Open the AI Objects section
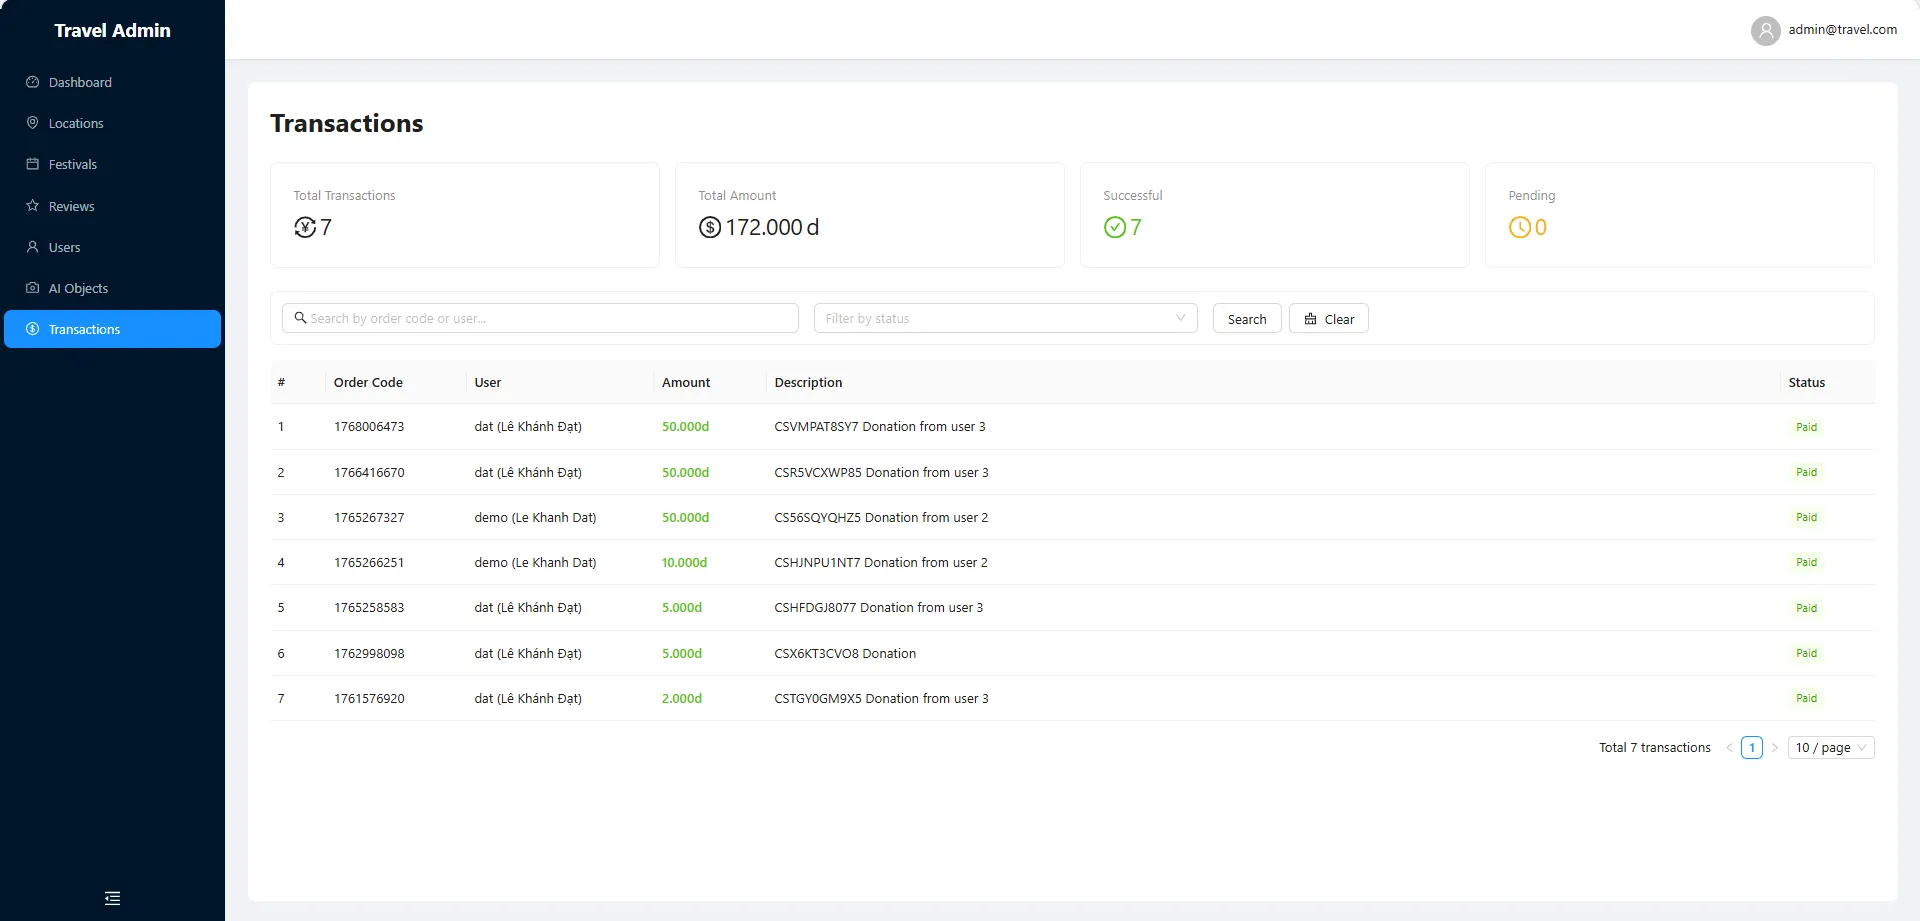Screen dimensions: 1920x921 pyautogui.click(x=112, y=288)
